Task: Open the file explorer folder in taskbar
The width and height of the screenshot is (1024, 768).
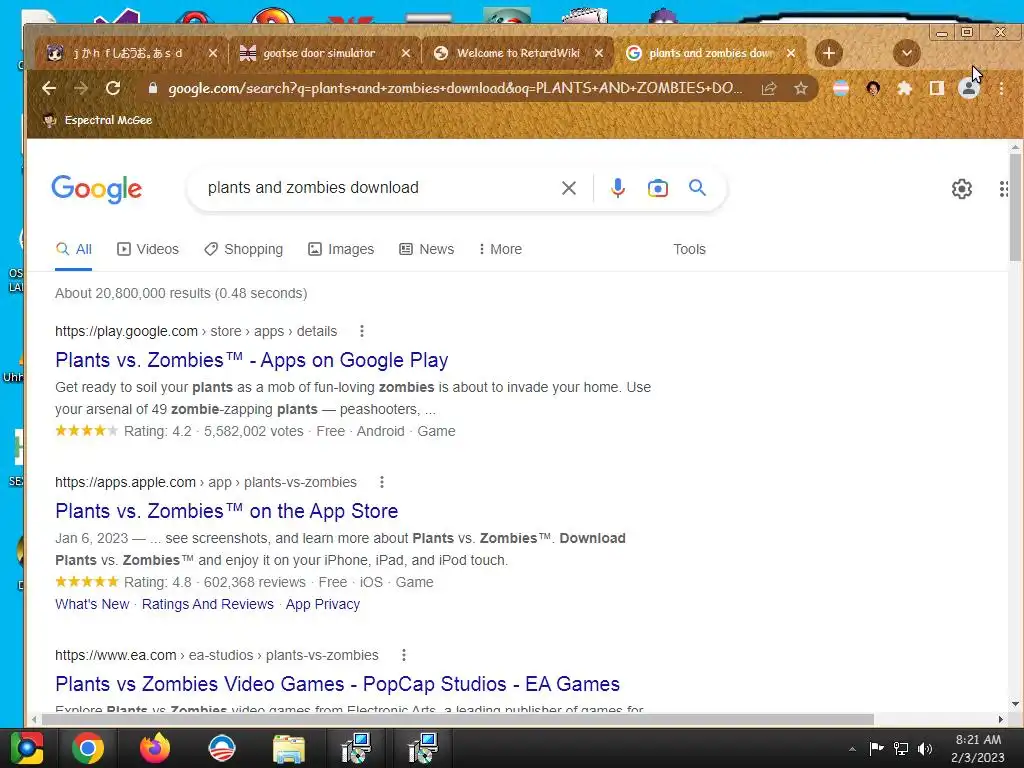Action: click(x=289, y=748)
